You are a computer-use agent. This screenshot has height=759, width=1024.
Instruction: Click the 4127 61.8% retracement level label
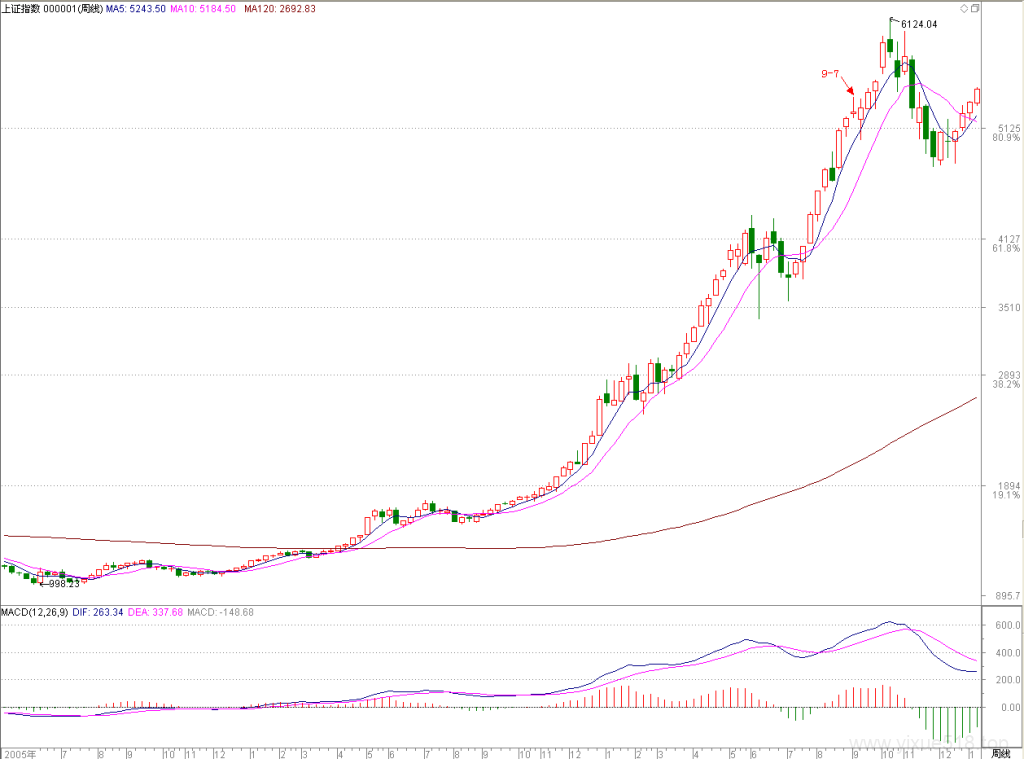[x=1006, y=244]
